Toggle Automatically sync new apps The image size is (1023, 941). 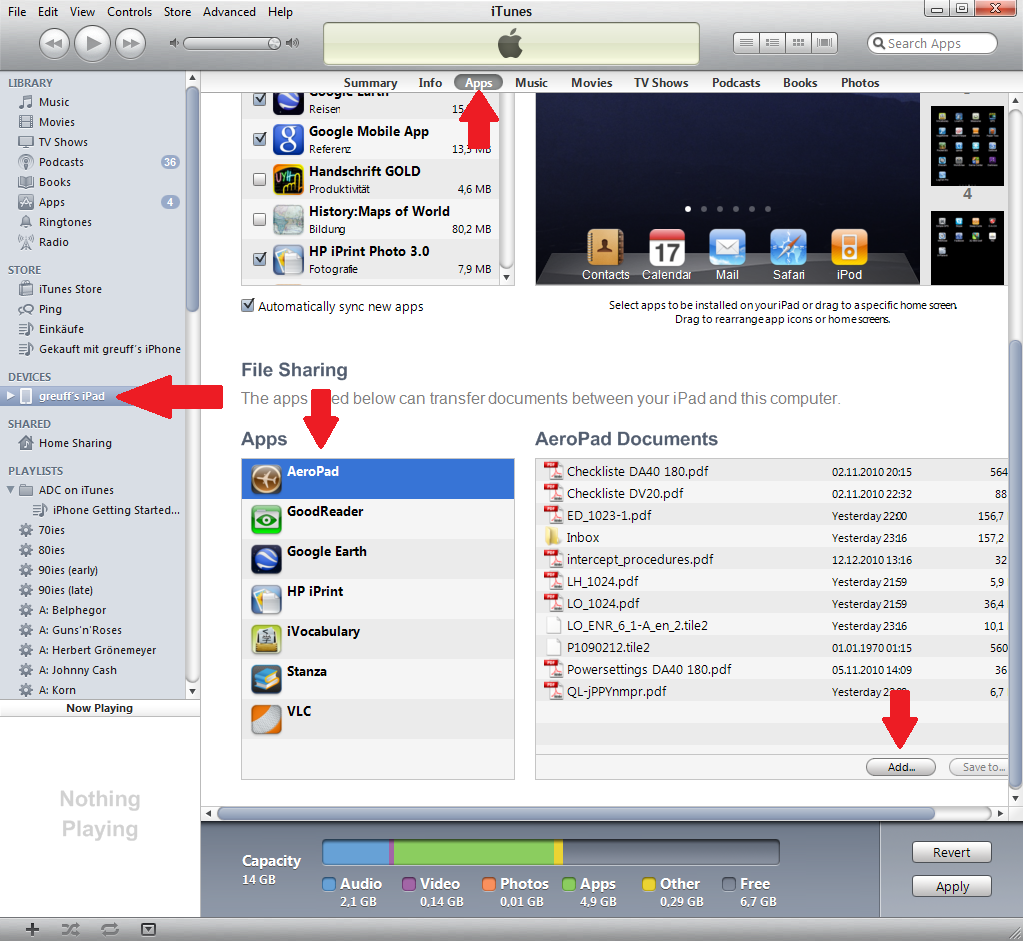click(248, 305)
